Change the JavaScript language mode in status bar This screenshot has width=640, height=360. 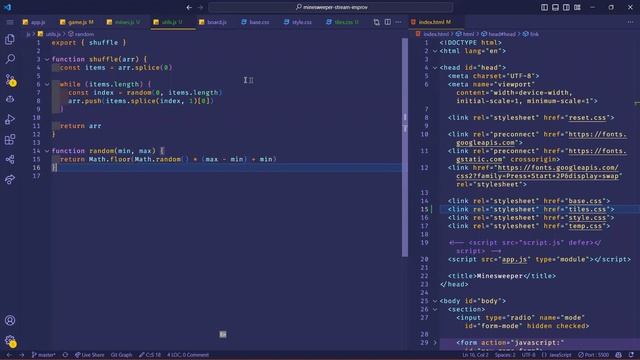coord(556,355)
